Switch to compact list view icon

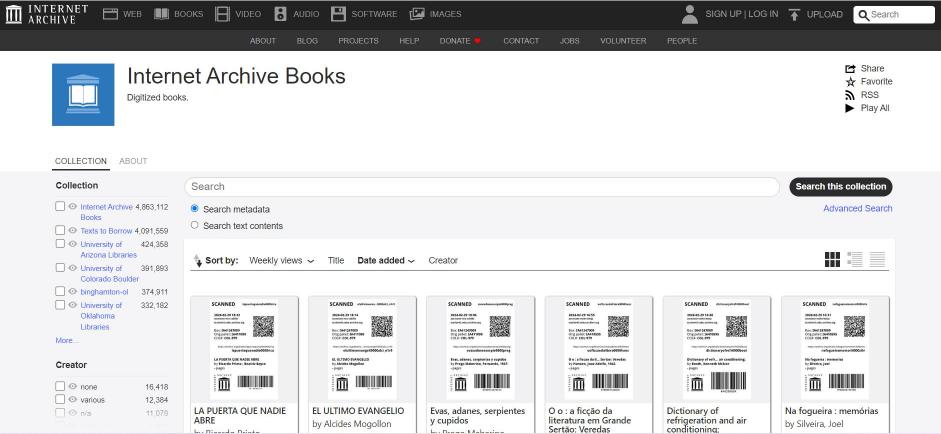877,259
